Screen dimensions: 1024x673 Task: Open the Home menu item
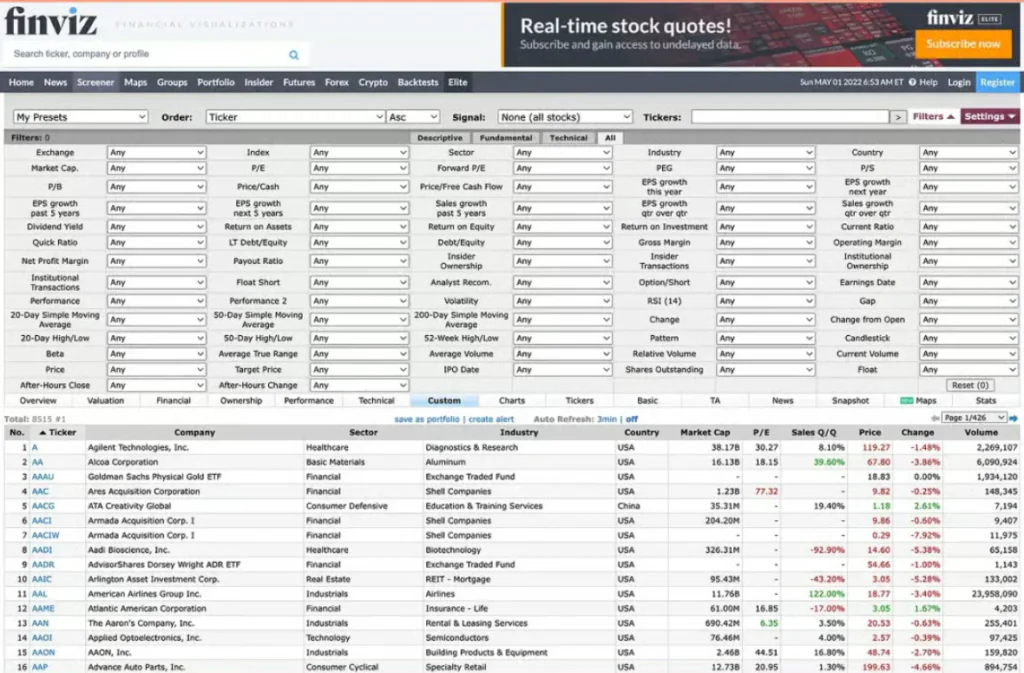coord(21,82)
